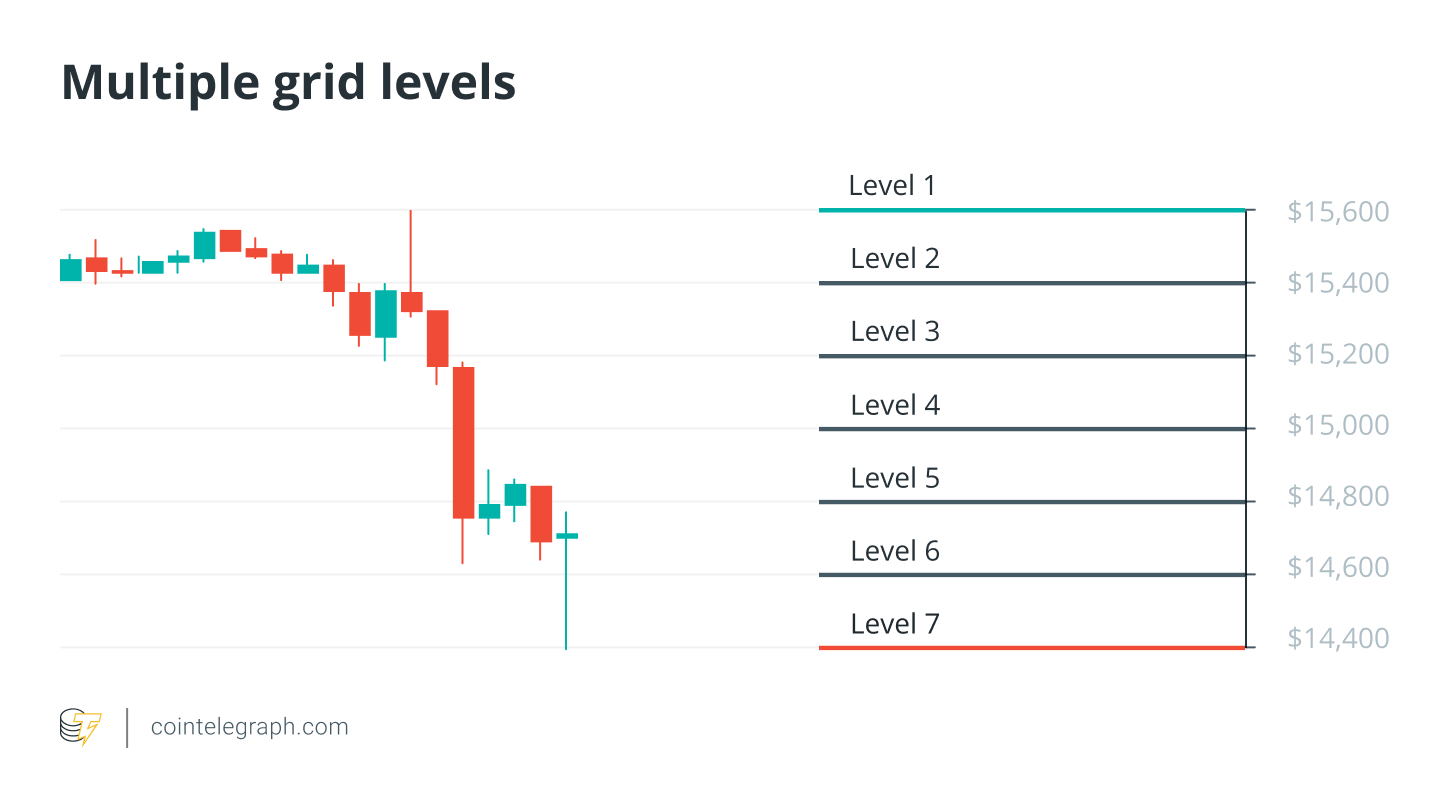Viewport: 1450px width, 808px height.
Task: Select the Level 5 label
Action: (x=895, y=478)
